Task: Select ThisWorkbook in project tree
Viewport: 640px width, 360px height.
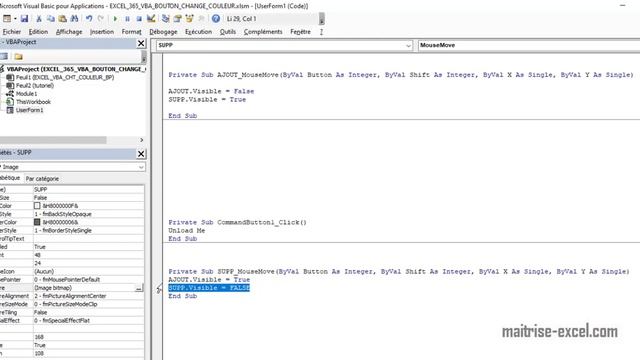Action: pos(33,102)
